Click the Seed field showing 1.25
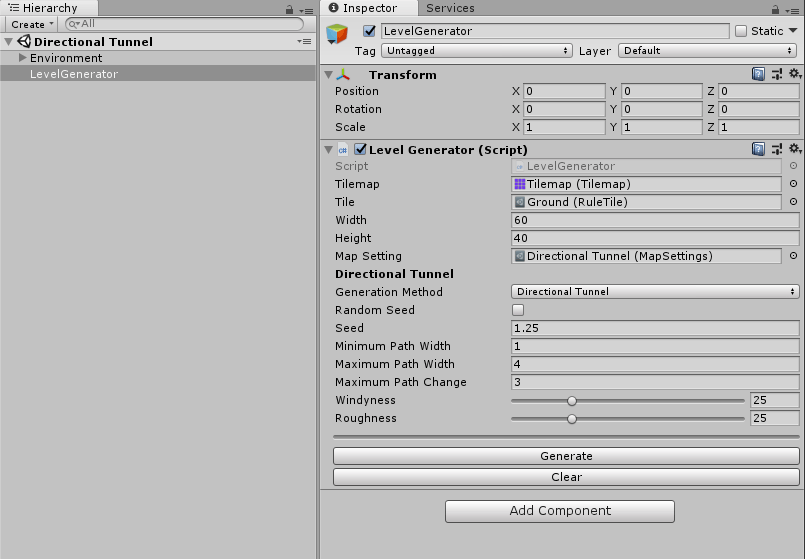805x559 pixels. [x=655, y=328]
